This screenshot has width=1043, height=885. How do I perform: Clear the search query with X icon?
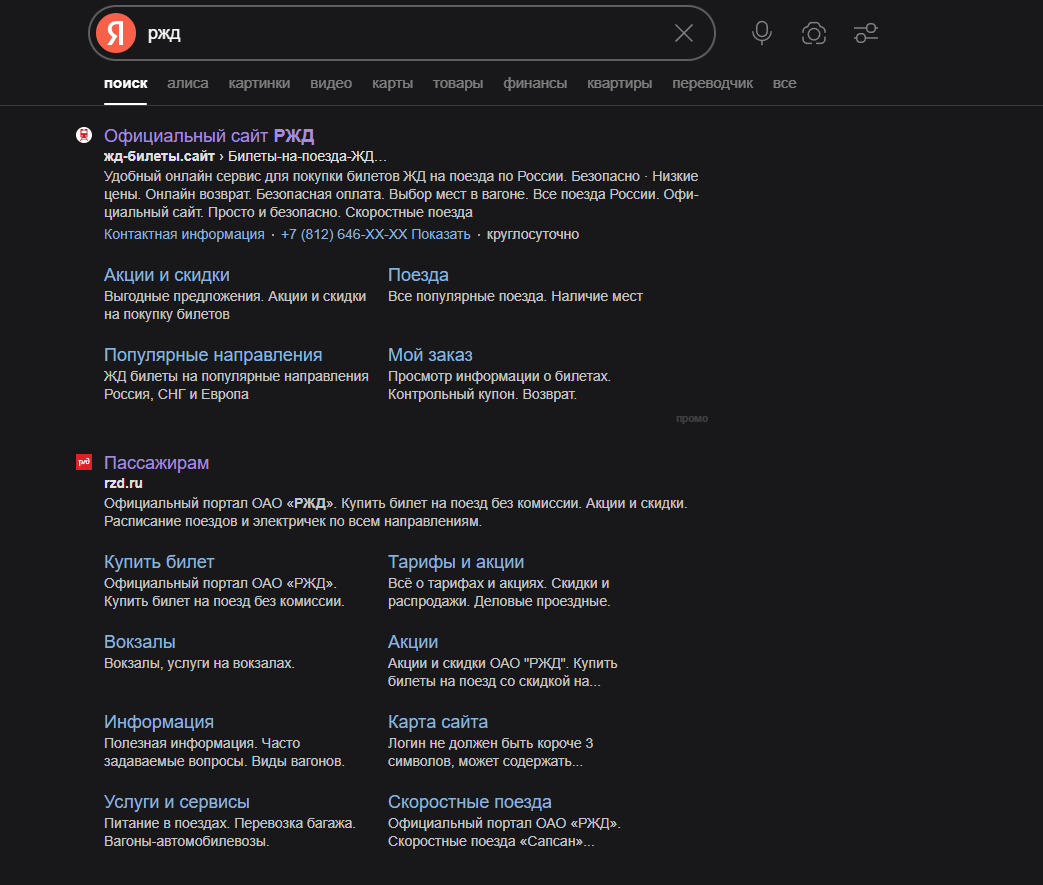(x=684, y=33)
